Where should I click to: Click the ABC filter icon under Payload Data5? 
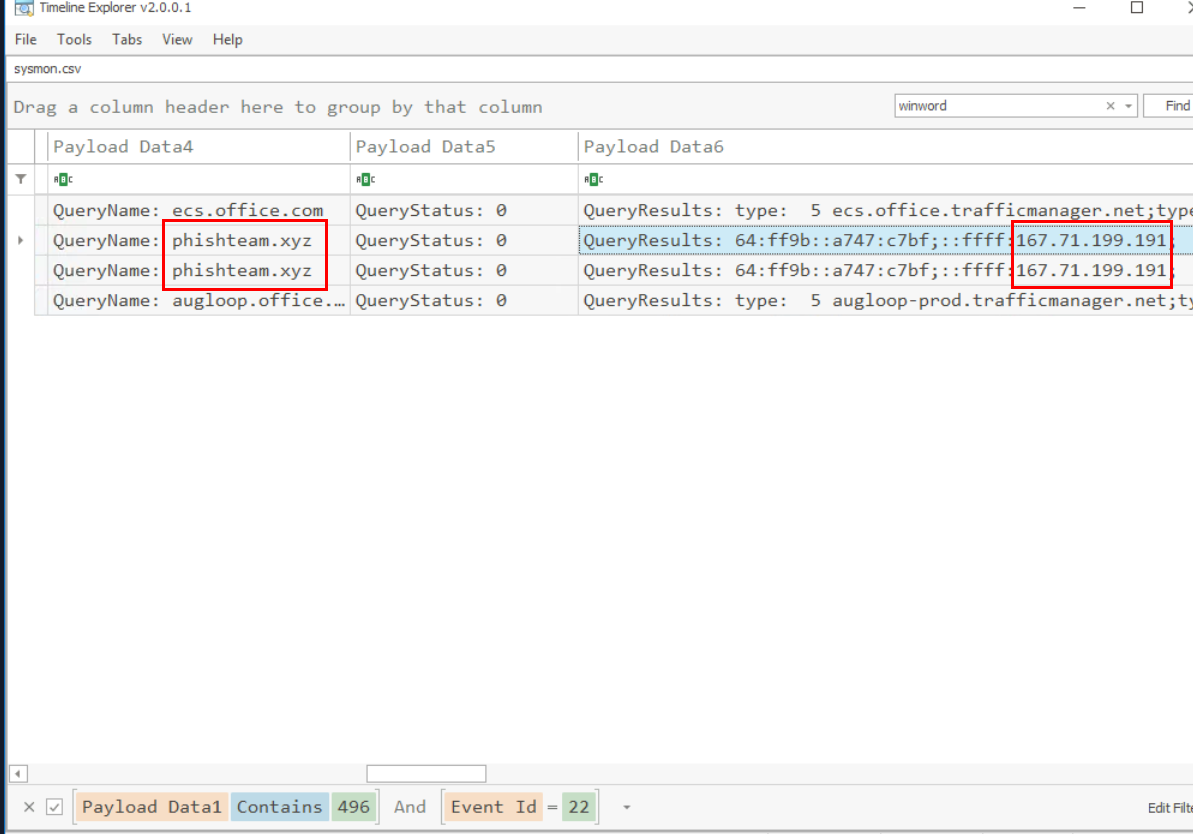pos(365,180)
